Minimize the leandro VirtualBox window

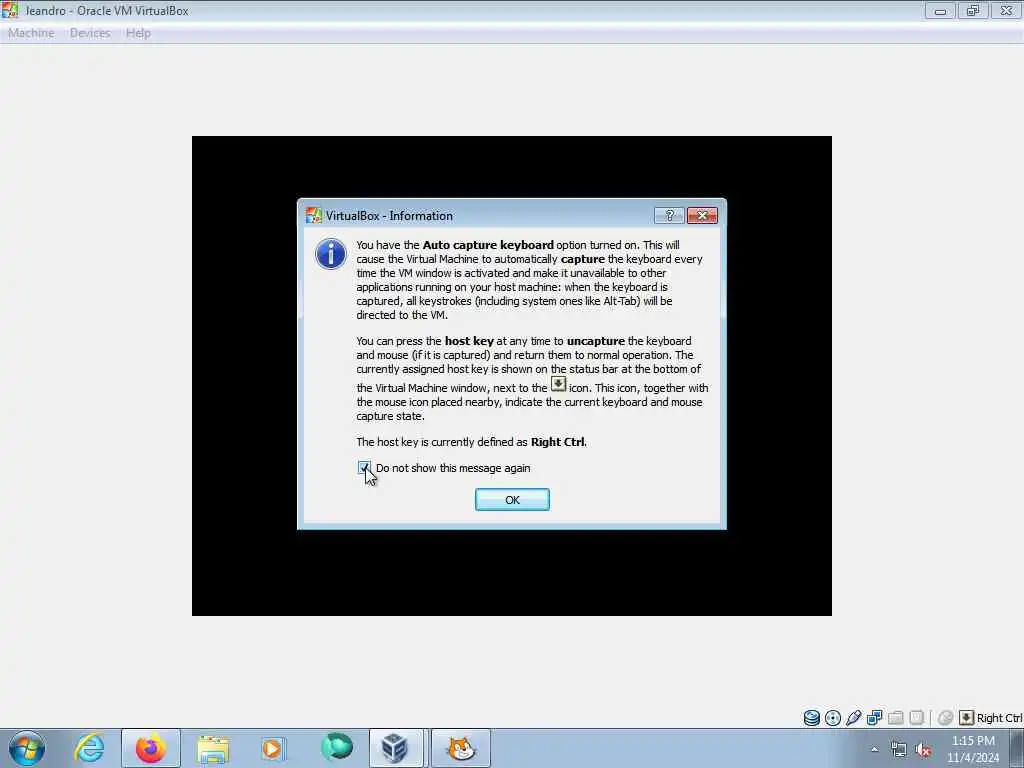(x=940, y=10)
